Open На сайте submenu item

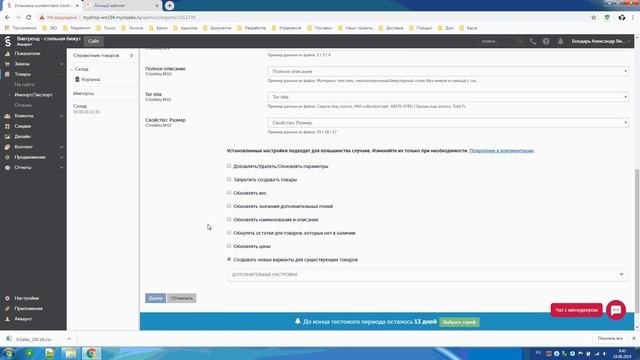click(24, 84)
